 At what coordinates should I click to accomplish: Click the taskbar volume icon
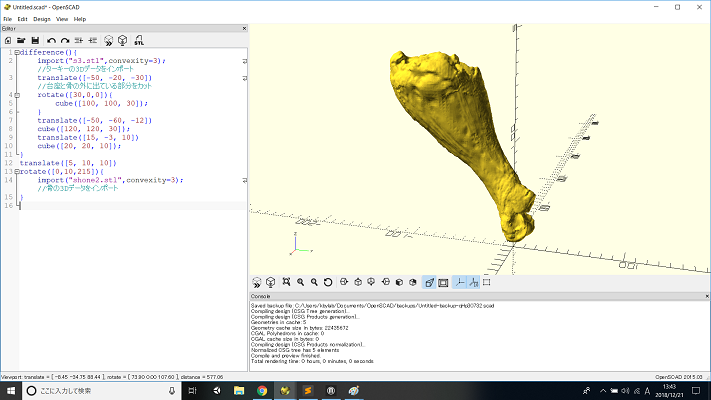click(x=625, y=390)
